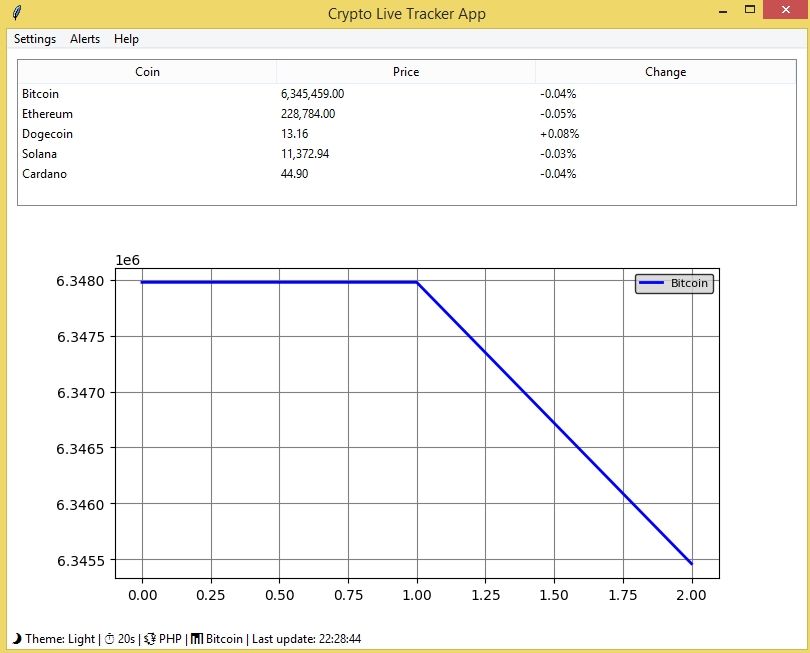Click Bitcoin price 6,345,459.00
Viewport: 810px width, 653px height.
click(x=313, y=94)
